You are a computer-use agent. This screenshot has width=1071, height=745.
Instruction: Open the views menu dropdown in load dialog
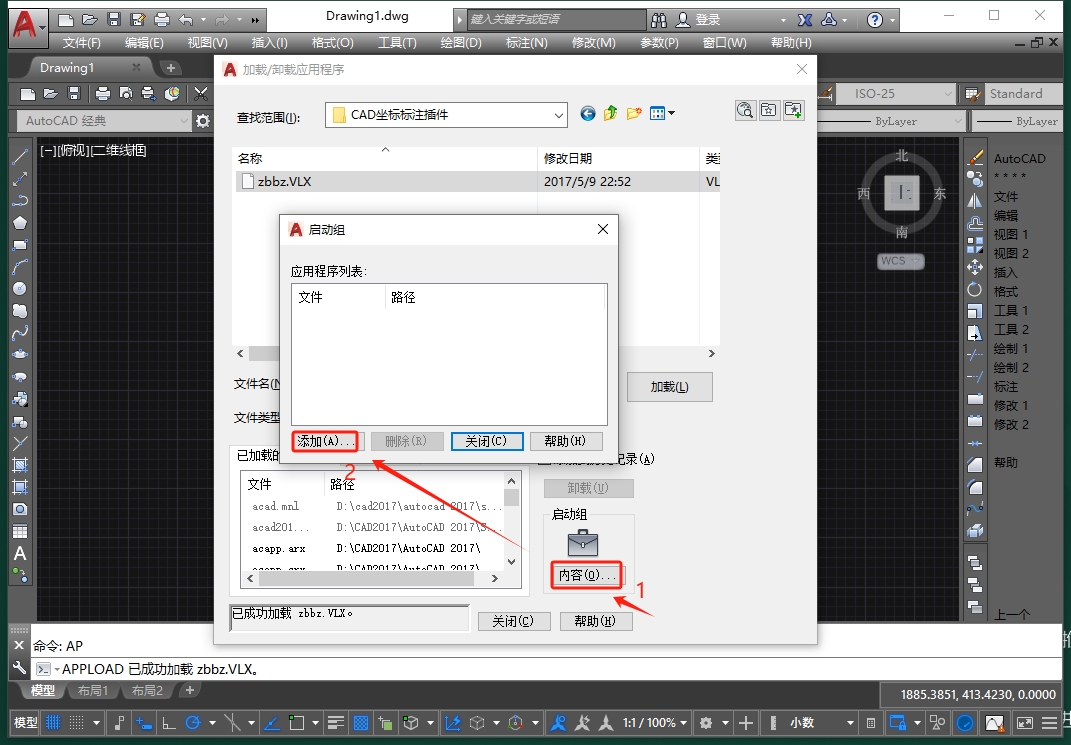[x=672, y=113]
